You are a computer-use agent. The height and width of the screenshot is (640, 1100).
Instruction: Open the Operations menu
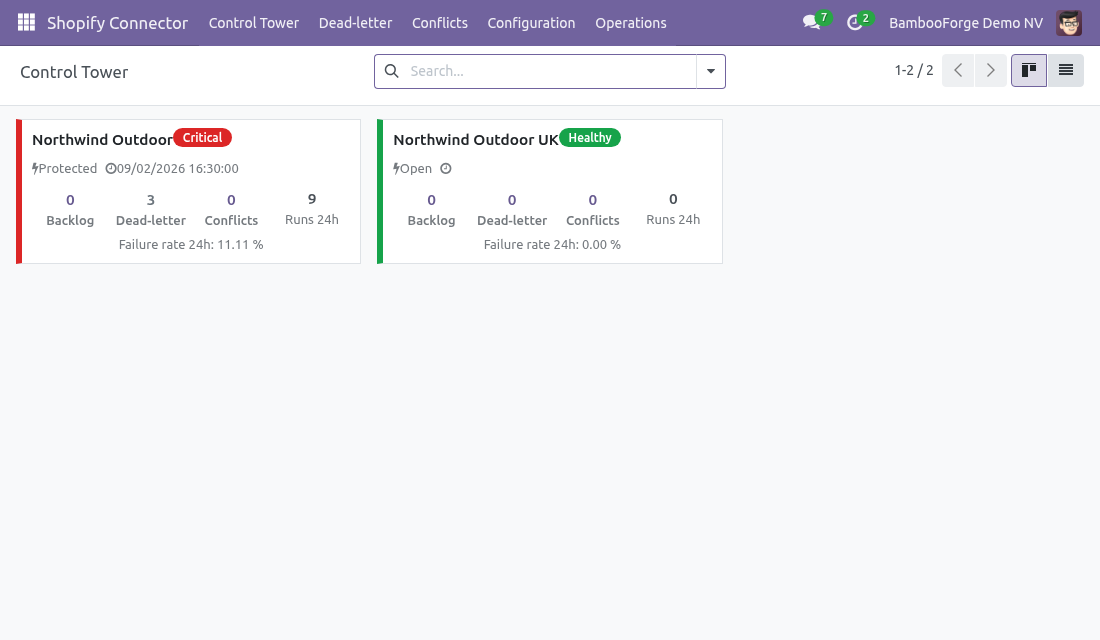tap(631, 22)
